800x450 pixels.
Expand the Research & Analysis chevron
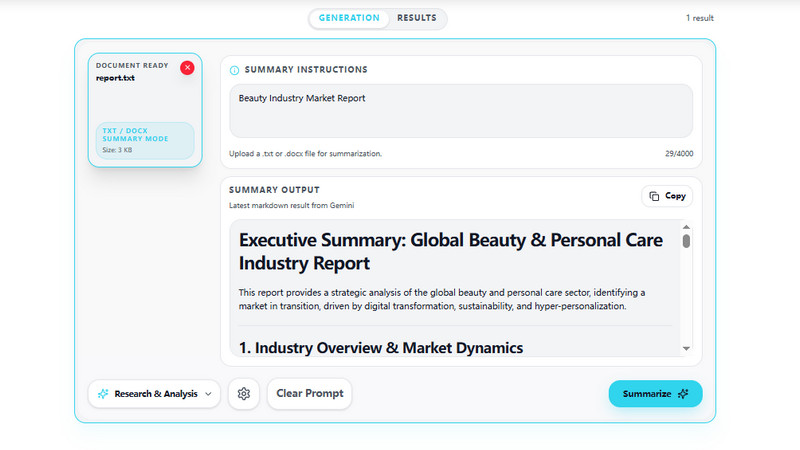(208, 394)
